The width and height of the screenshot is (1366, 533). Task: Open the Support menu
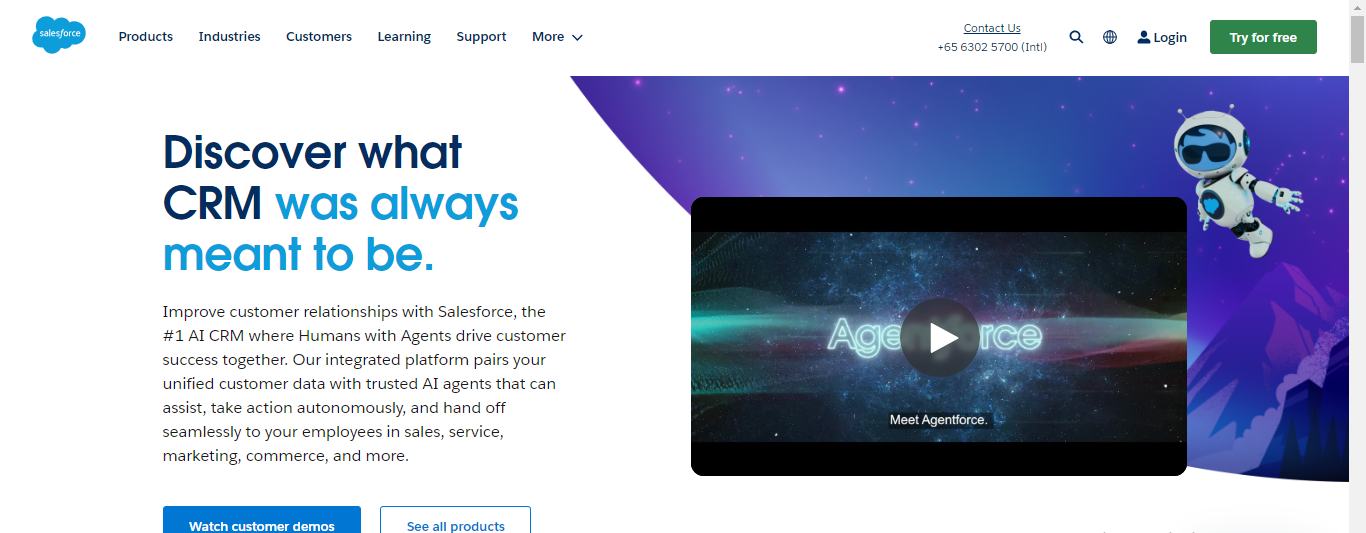click(x=481, y=37)
